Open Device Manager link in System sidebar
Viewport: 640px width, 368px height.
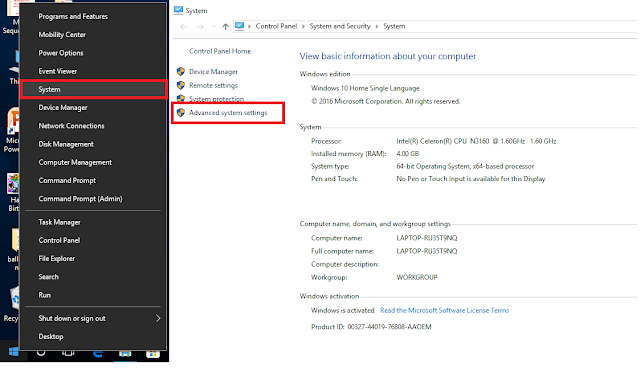pyautogui.click(x=213, y=72)
